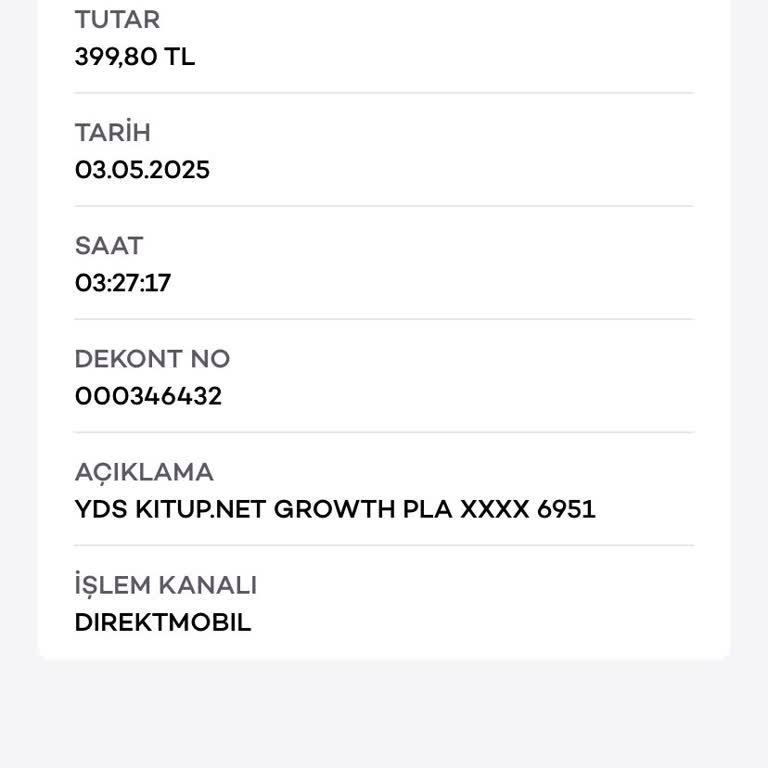Image resolution: width=768 pixels, height=768 pixels.
Task: Select the DIREKTMOBIL channel value
Action: [x=163, y=622]
